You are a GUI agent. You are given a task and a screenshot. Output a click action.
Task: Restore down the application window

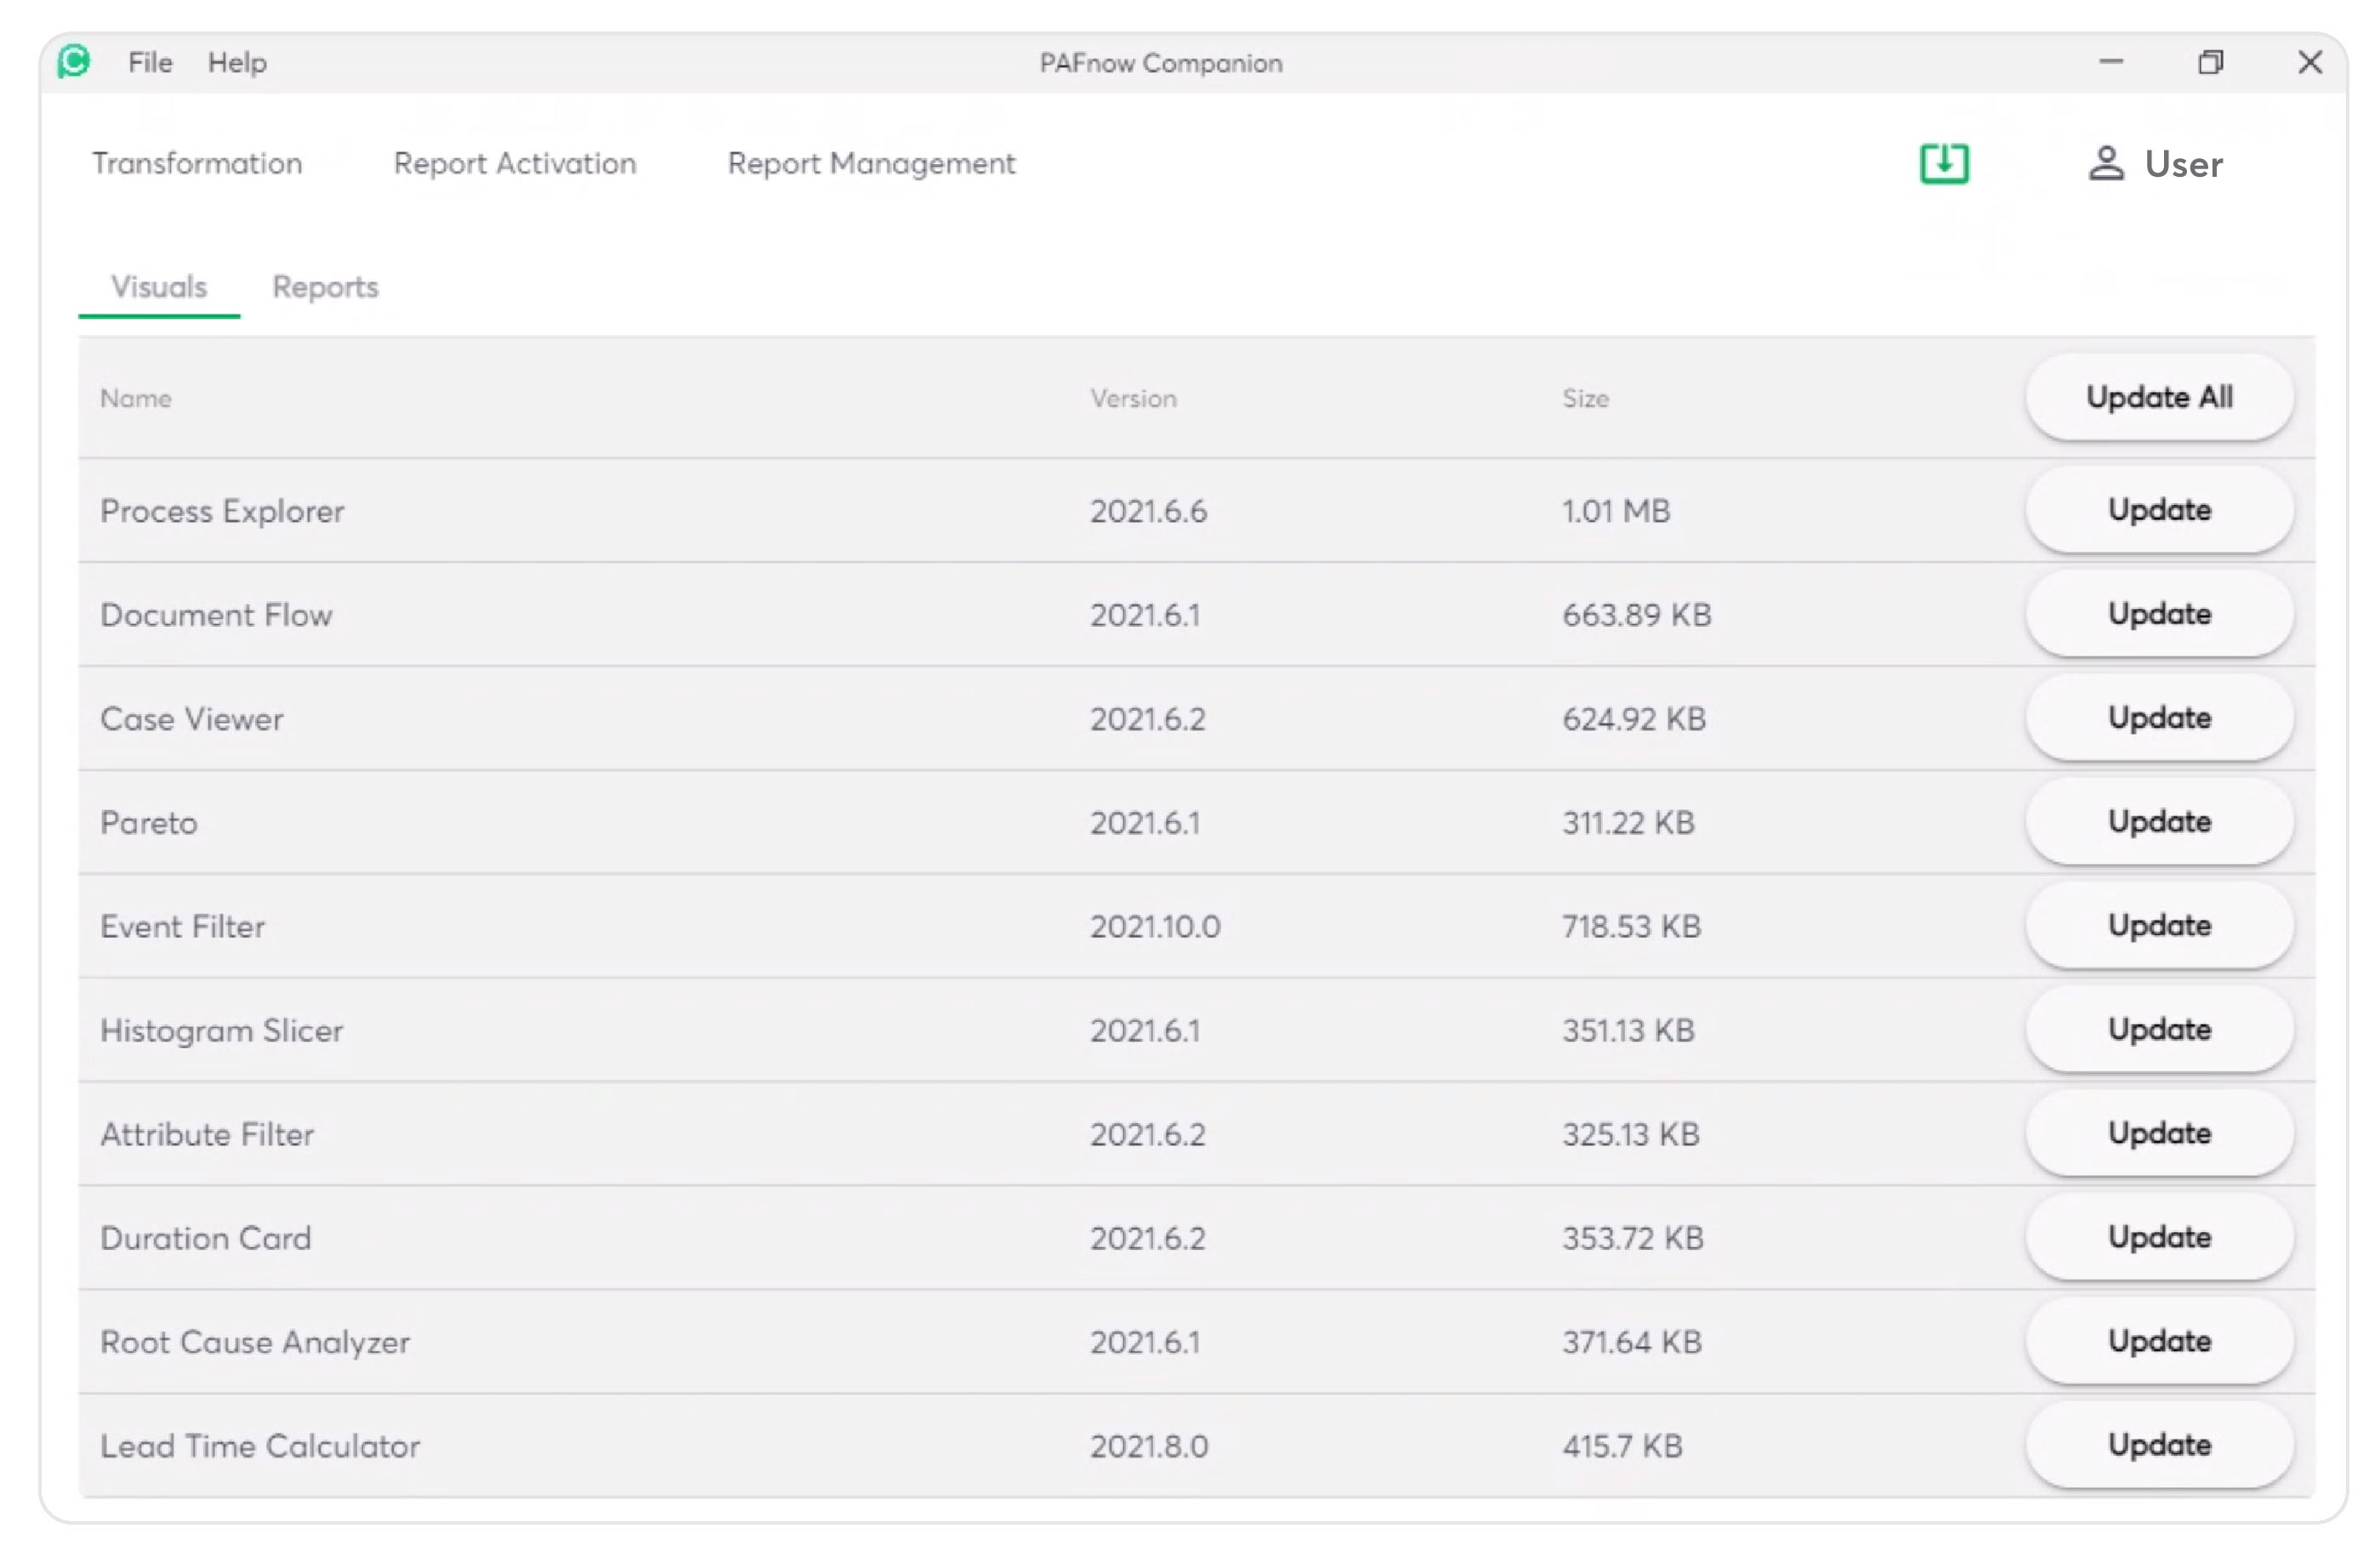(2210, 62)
